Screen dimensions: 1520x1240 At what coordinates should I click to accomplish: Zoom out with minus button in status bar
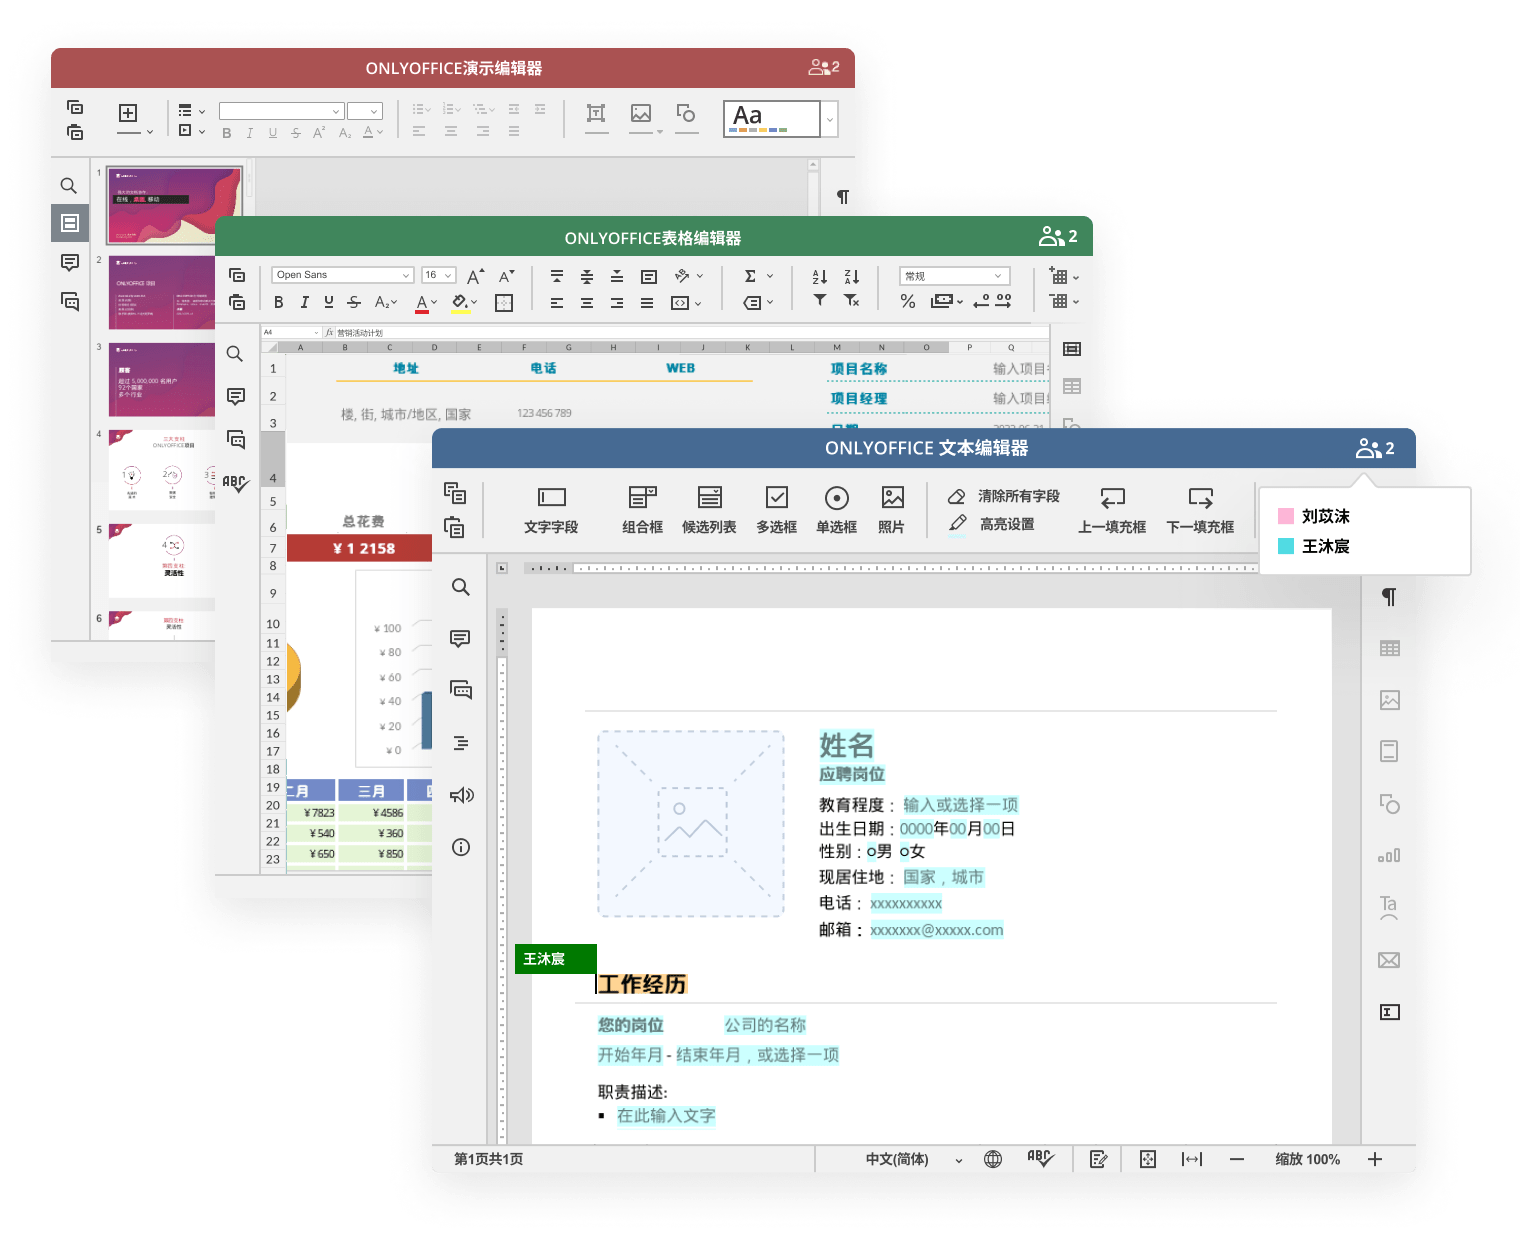coord(1237,1159)
